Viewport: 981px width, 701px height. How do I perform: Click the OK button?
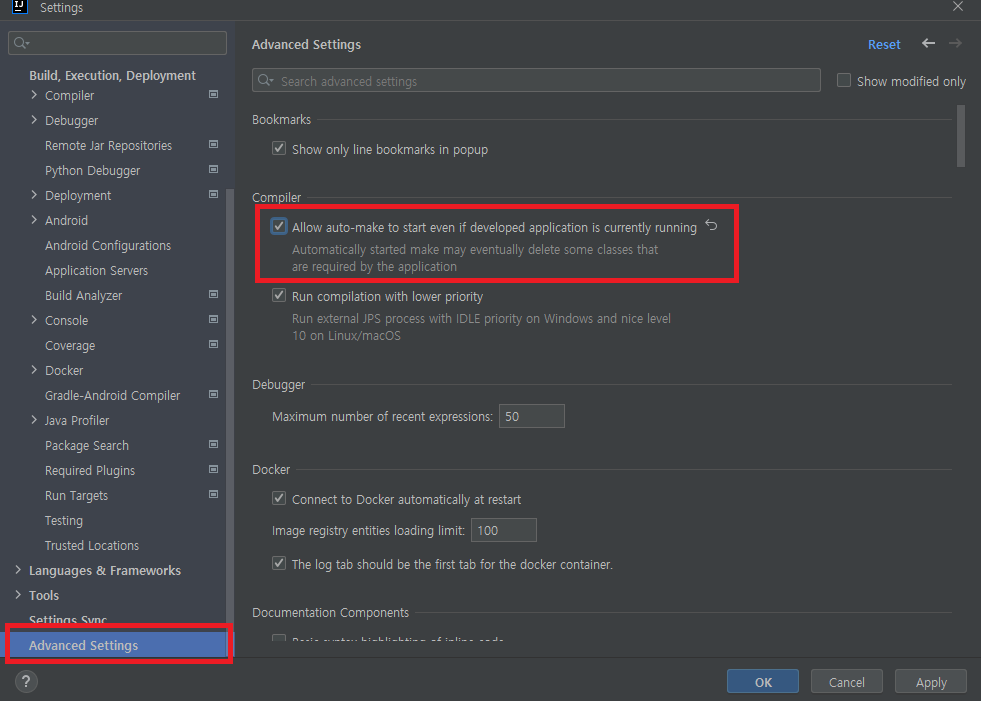click(x=763, y=682)
